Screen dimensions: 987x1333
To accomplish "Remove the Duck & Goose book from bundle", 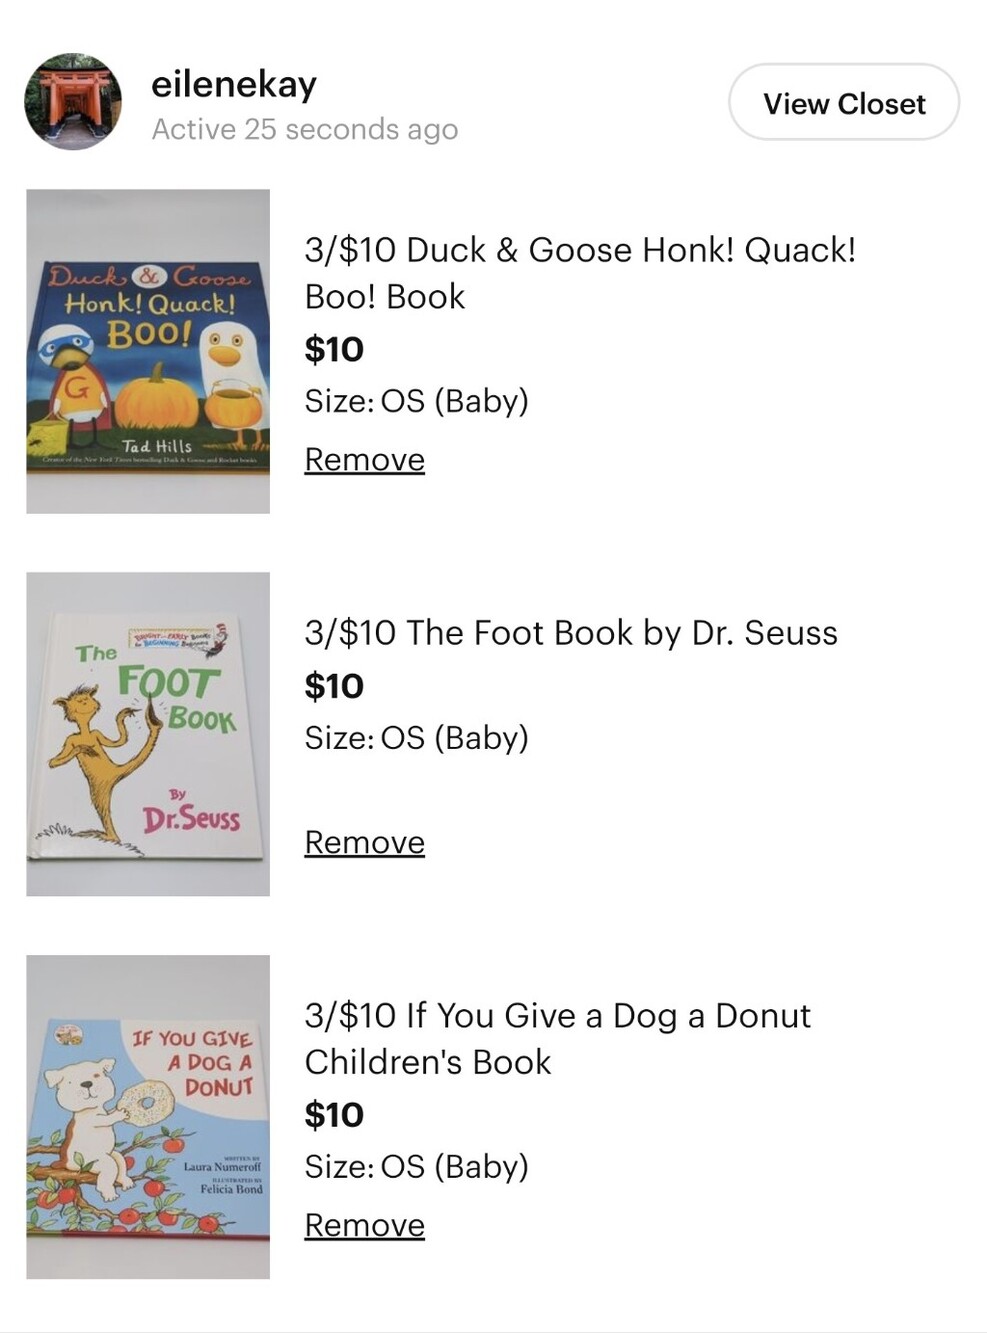I will [364, 459].
